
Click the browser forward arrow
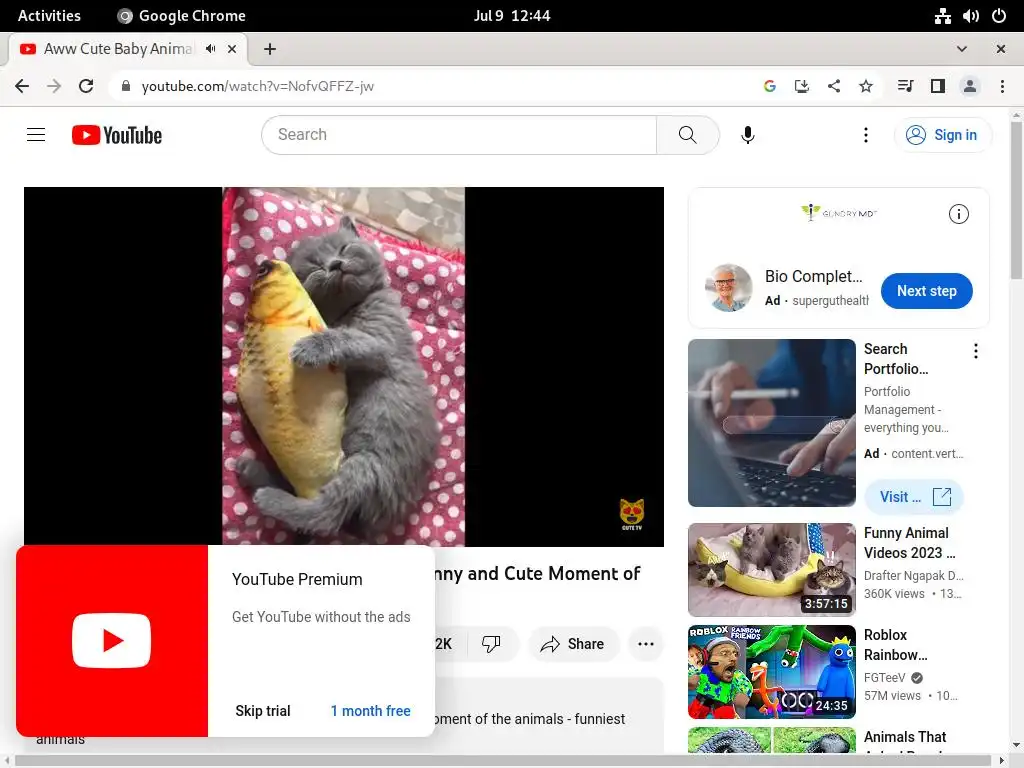54,86
